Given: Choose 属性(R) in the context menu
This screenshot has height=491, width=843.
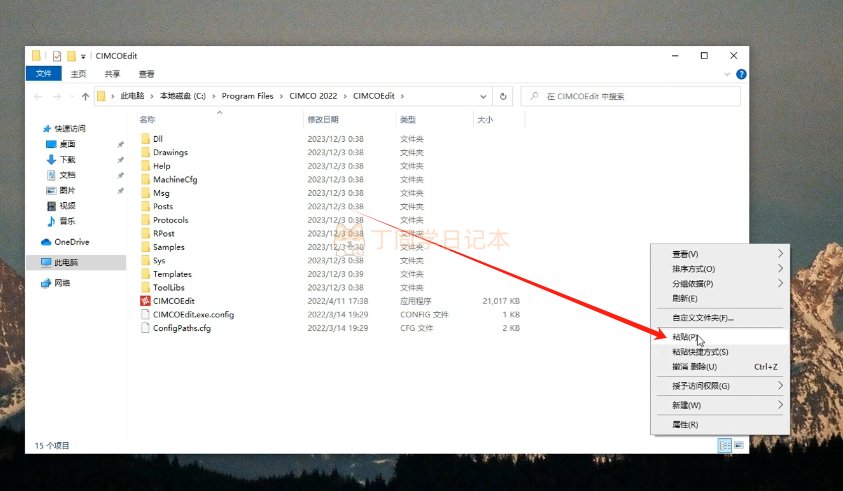Looking at the screenshot, I should 720,424.
